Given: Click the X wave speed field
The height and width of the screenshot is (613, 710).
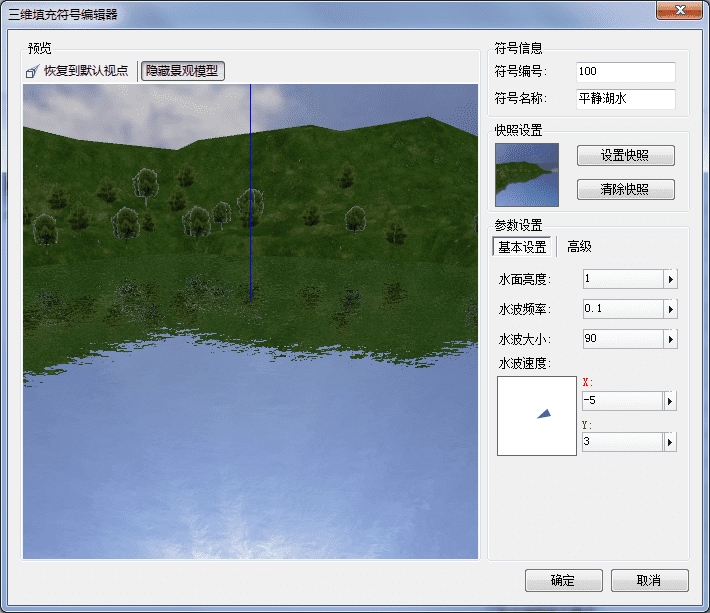Looking at the screenshot, I should [623, 401].
